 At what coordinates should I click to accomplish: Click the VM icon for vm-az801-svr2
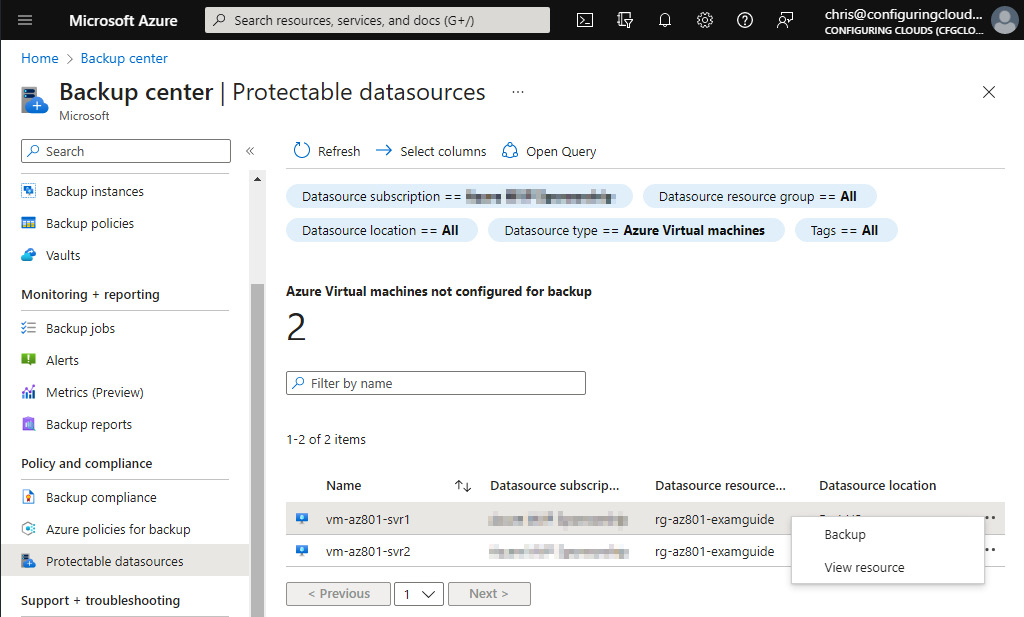click(302, 550)
